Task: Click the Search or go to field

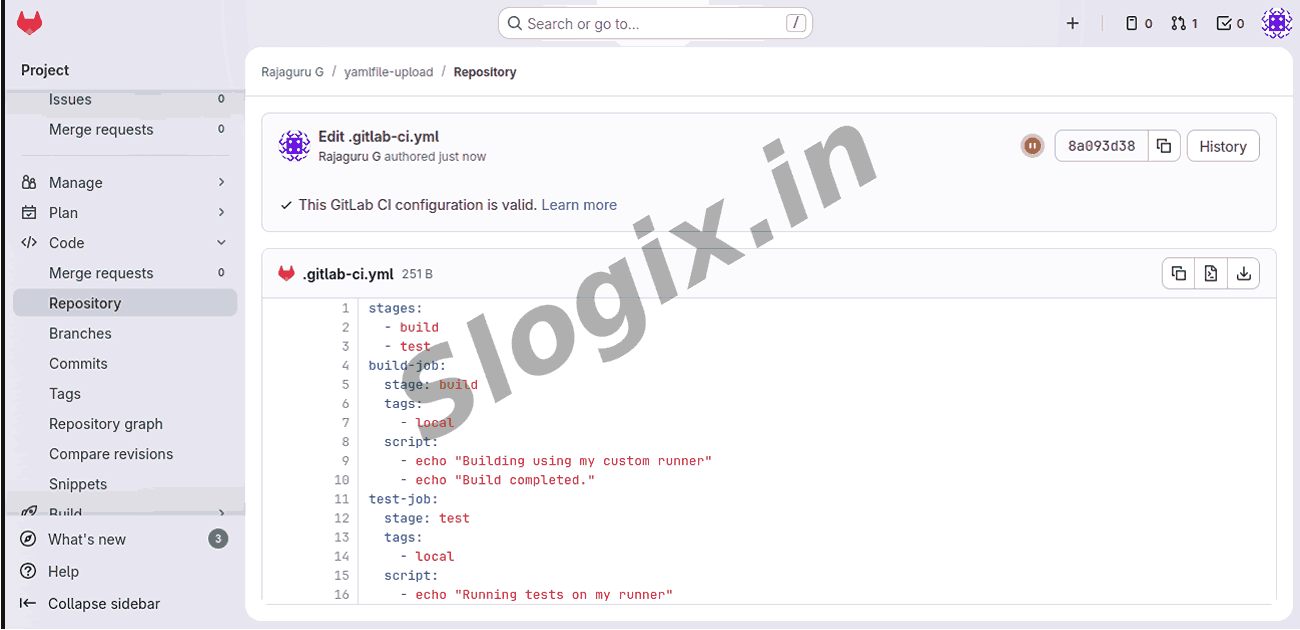Action: tap(655, 23)
